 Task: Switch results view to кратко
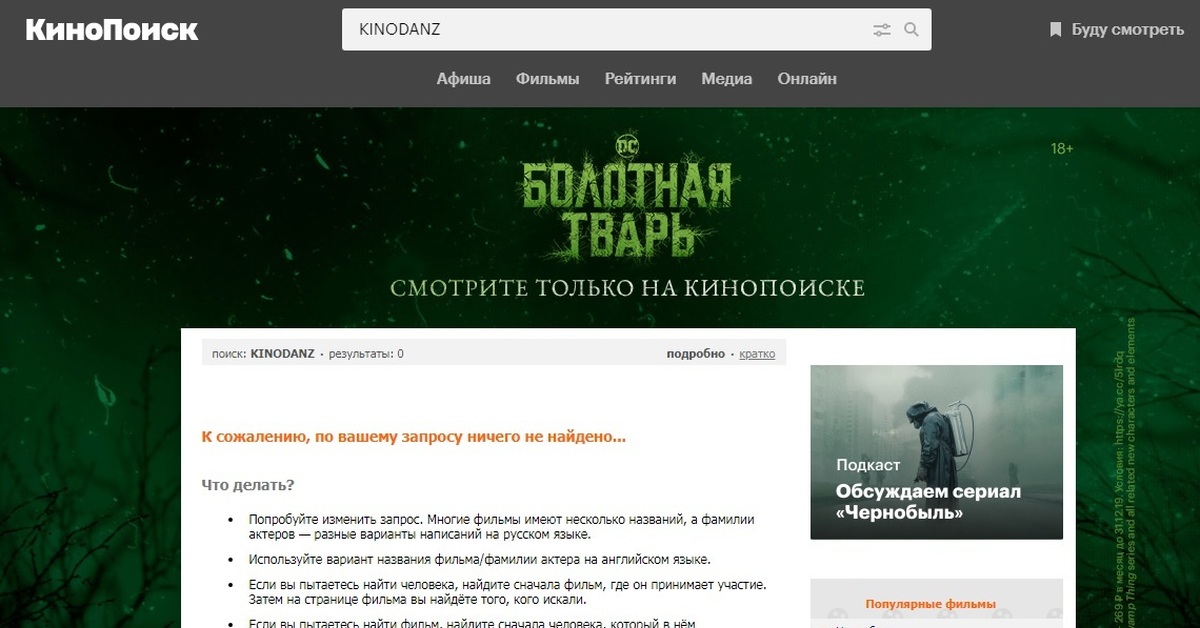coord(757,354)
